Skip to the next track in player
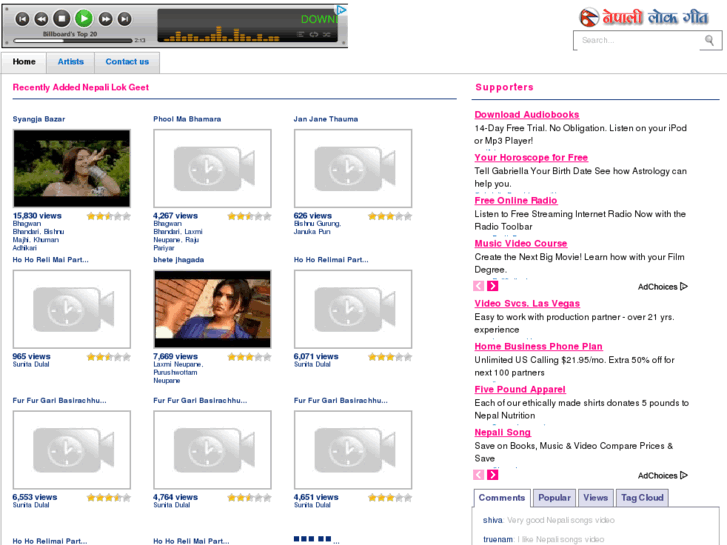The image size is (727, 545). (125, 18)
